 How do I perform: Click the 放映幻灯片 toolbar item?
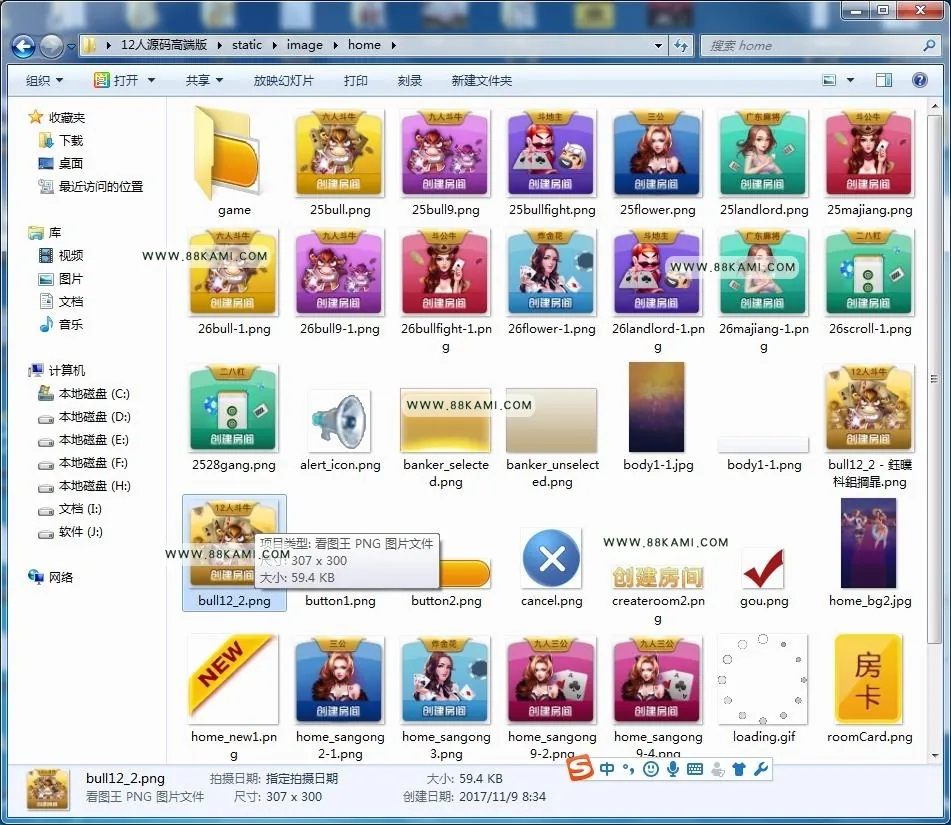[284, 80]
